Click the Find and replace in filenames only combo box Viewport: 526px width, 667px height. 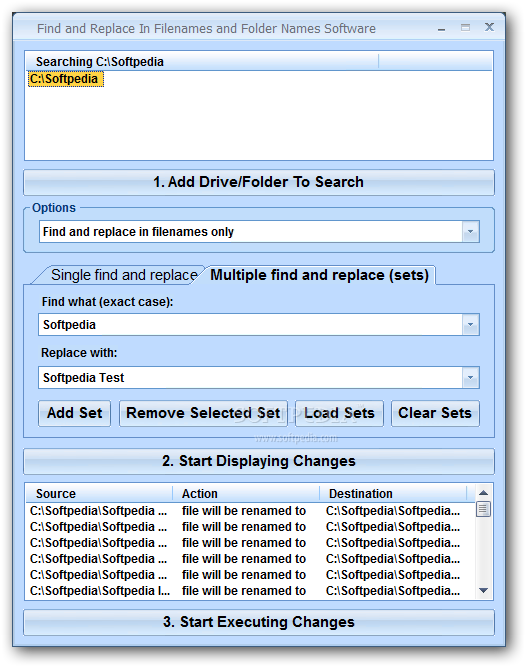click(259, 232)
